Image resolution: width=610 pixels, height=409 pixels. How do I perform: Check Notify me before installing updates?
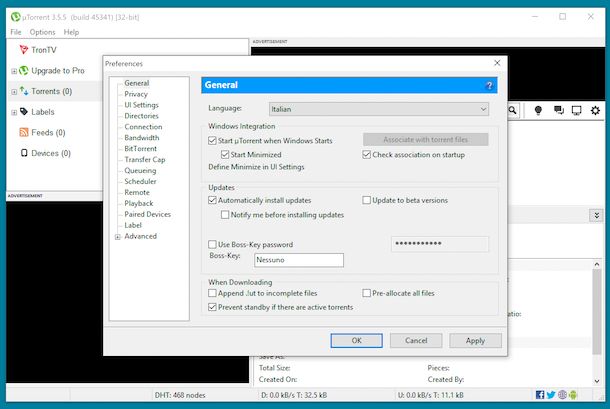coord(225,214)
